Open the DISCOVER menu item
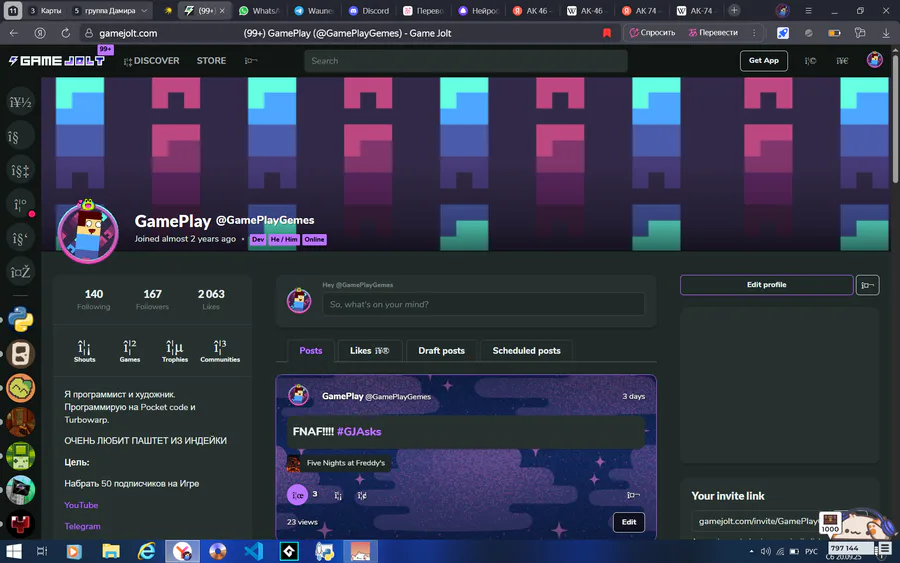This screenshot has width=900, height=563. [x=152, y=60]
